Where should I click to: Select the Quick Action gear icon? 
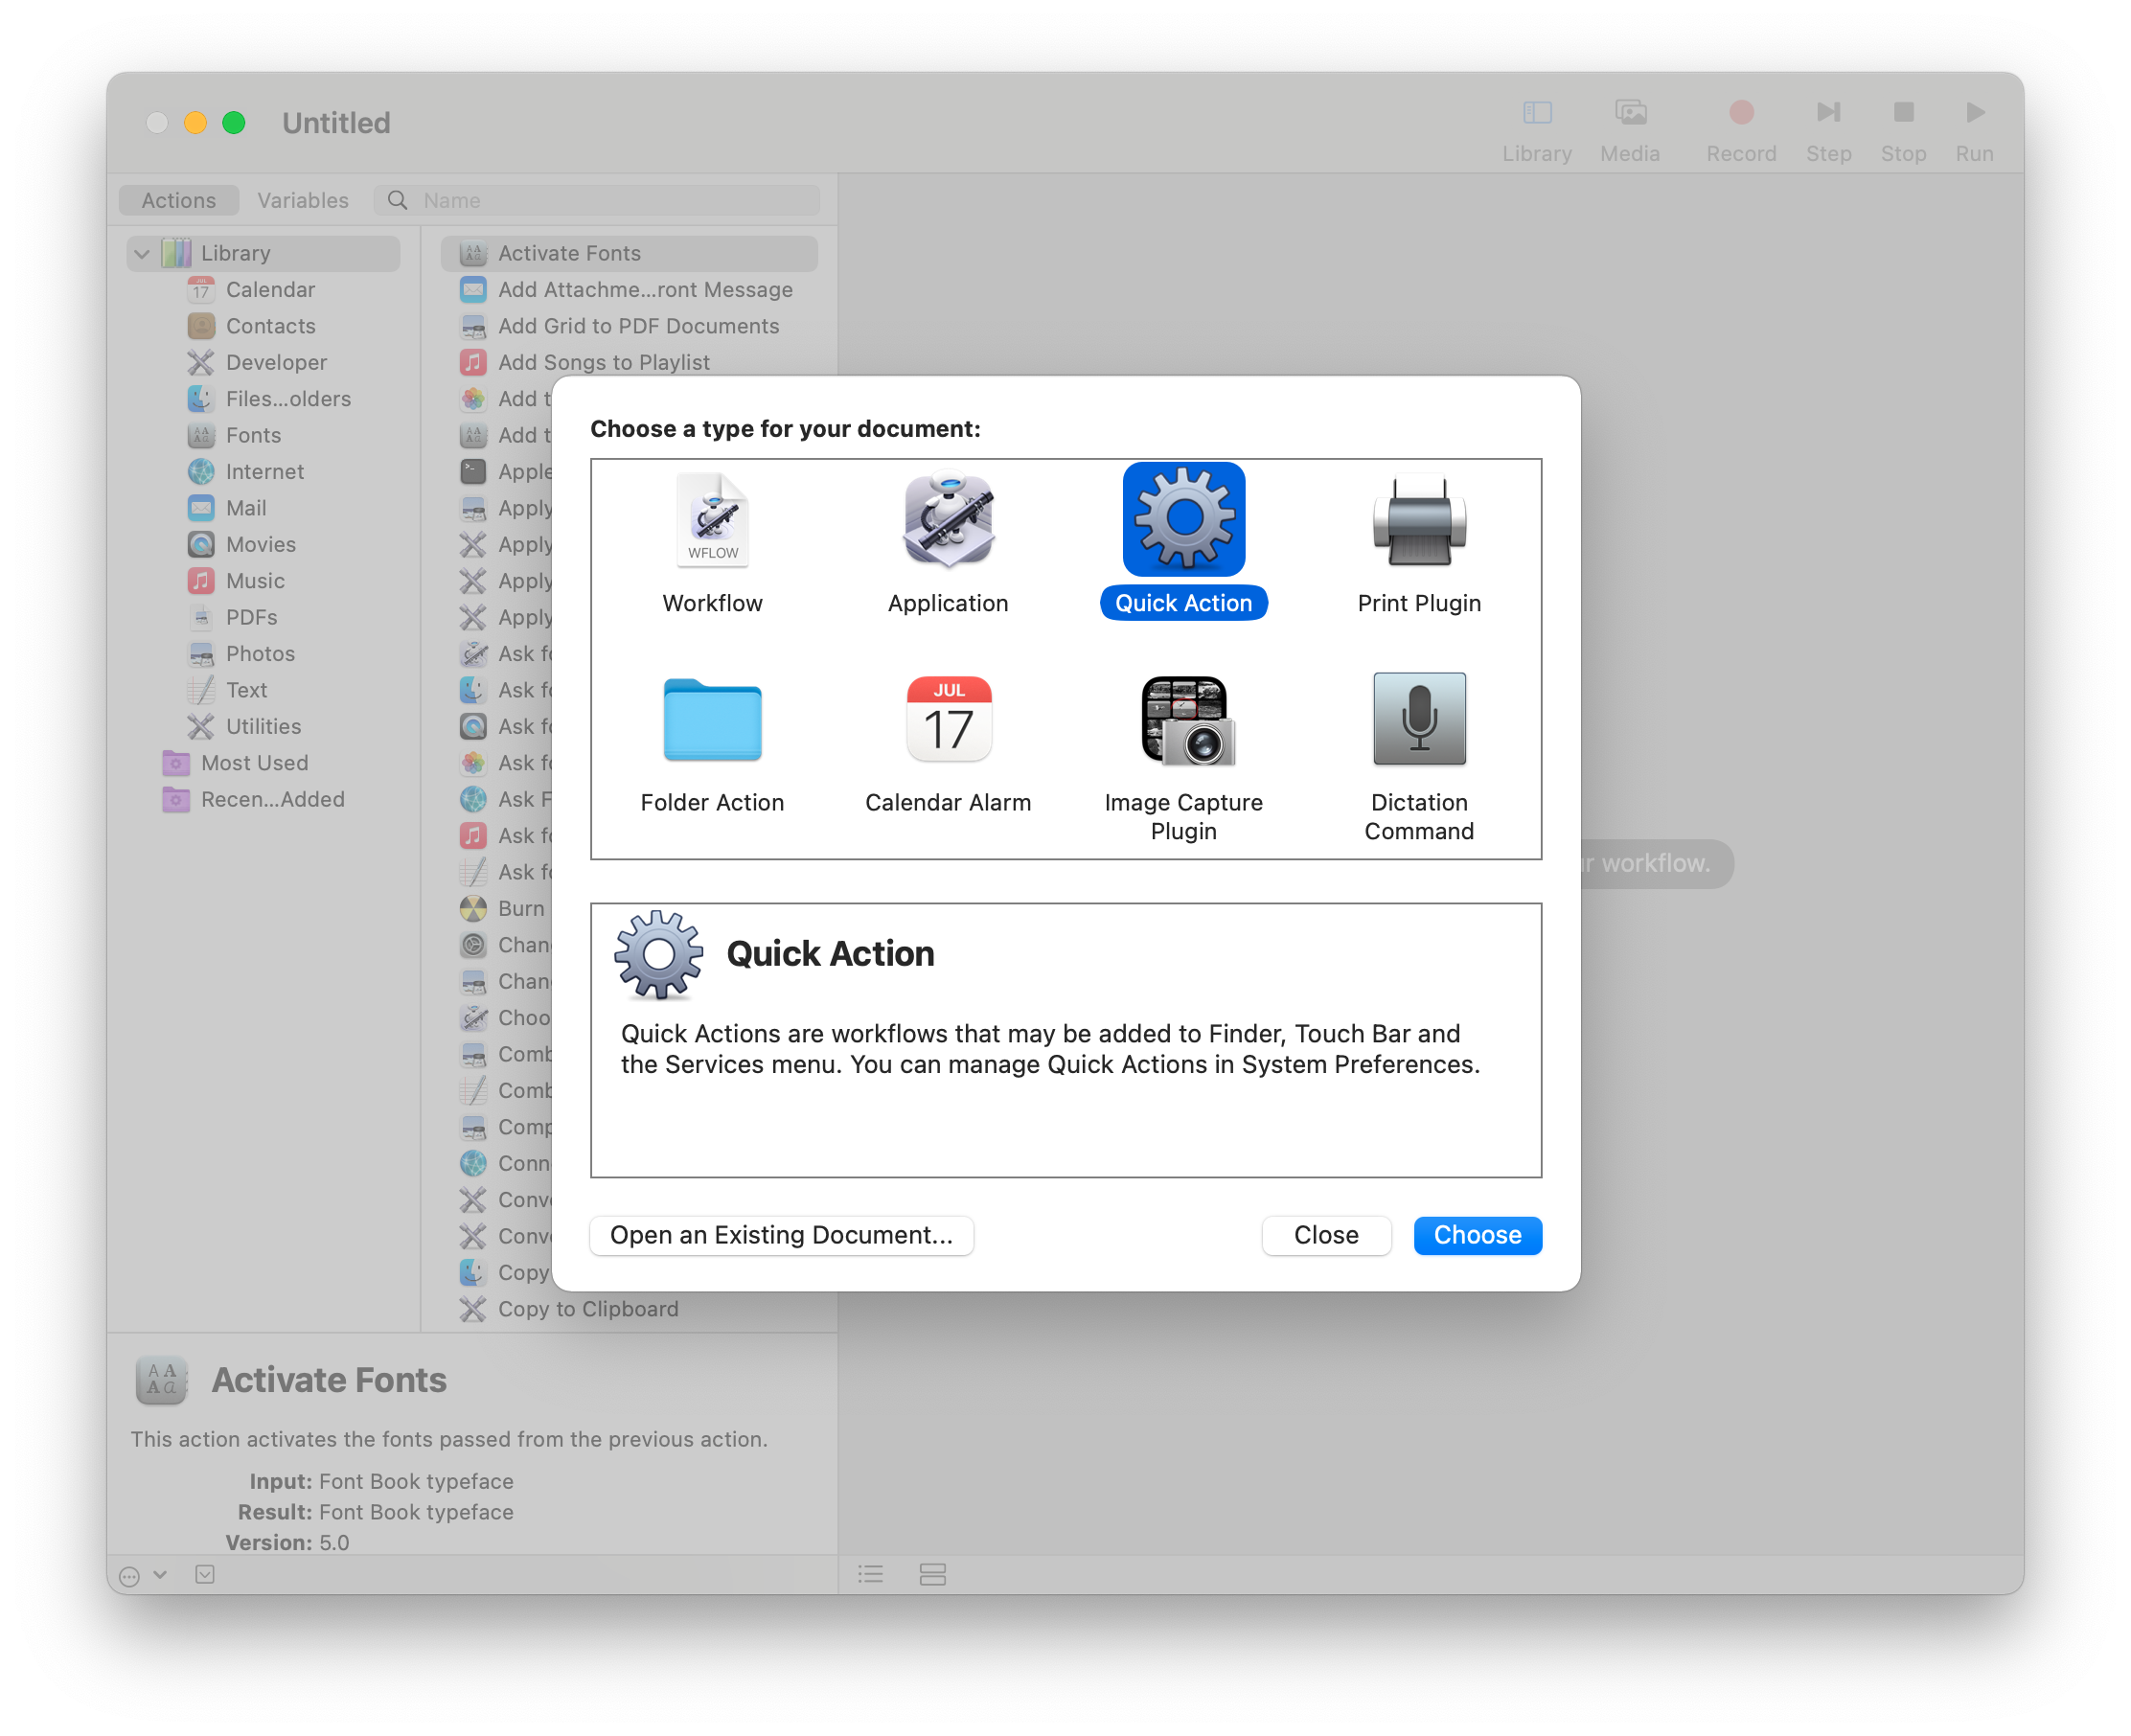coord(1183,520)
